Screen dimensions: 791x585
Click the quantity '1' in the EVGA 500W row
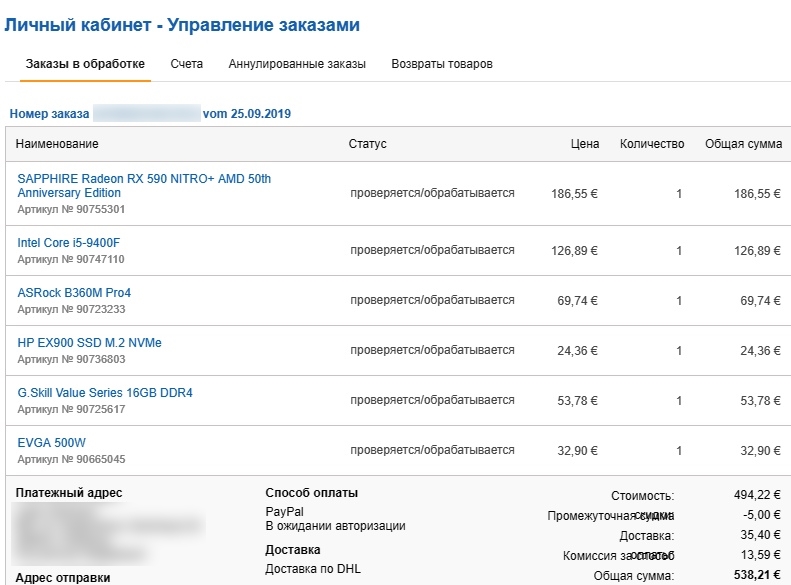679,450
